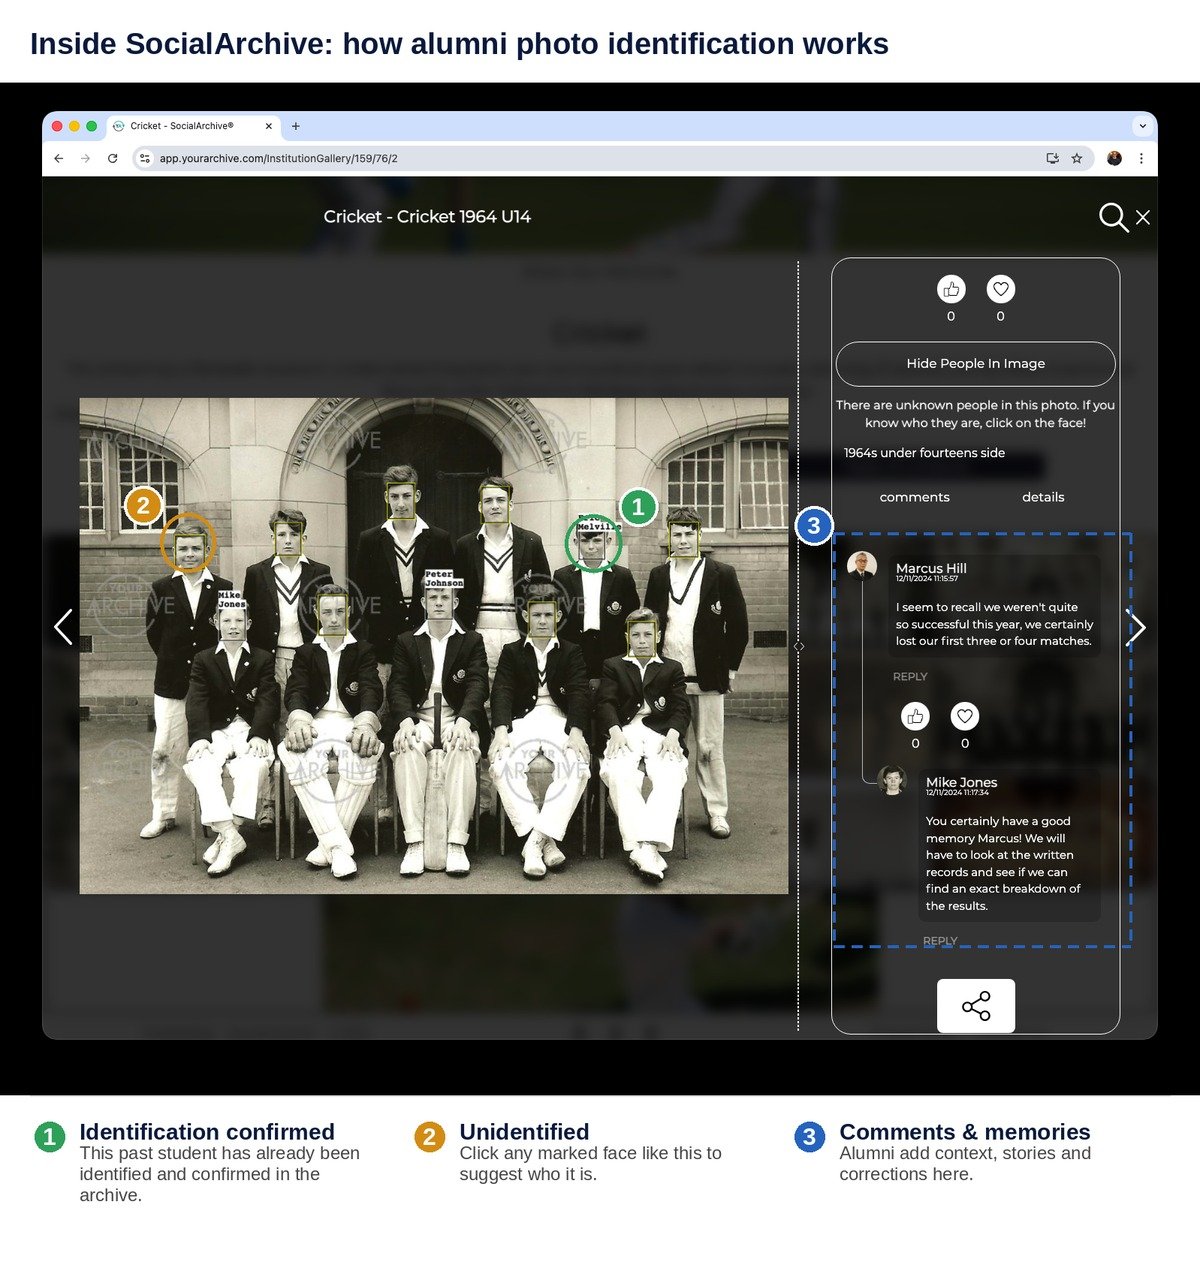The image size is (1200, 1268).
Task: Click the unidentified face of far-left standing boy
Action: click(190, 549)
